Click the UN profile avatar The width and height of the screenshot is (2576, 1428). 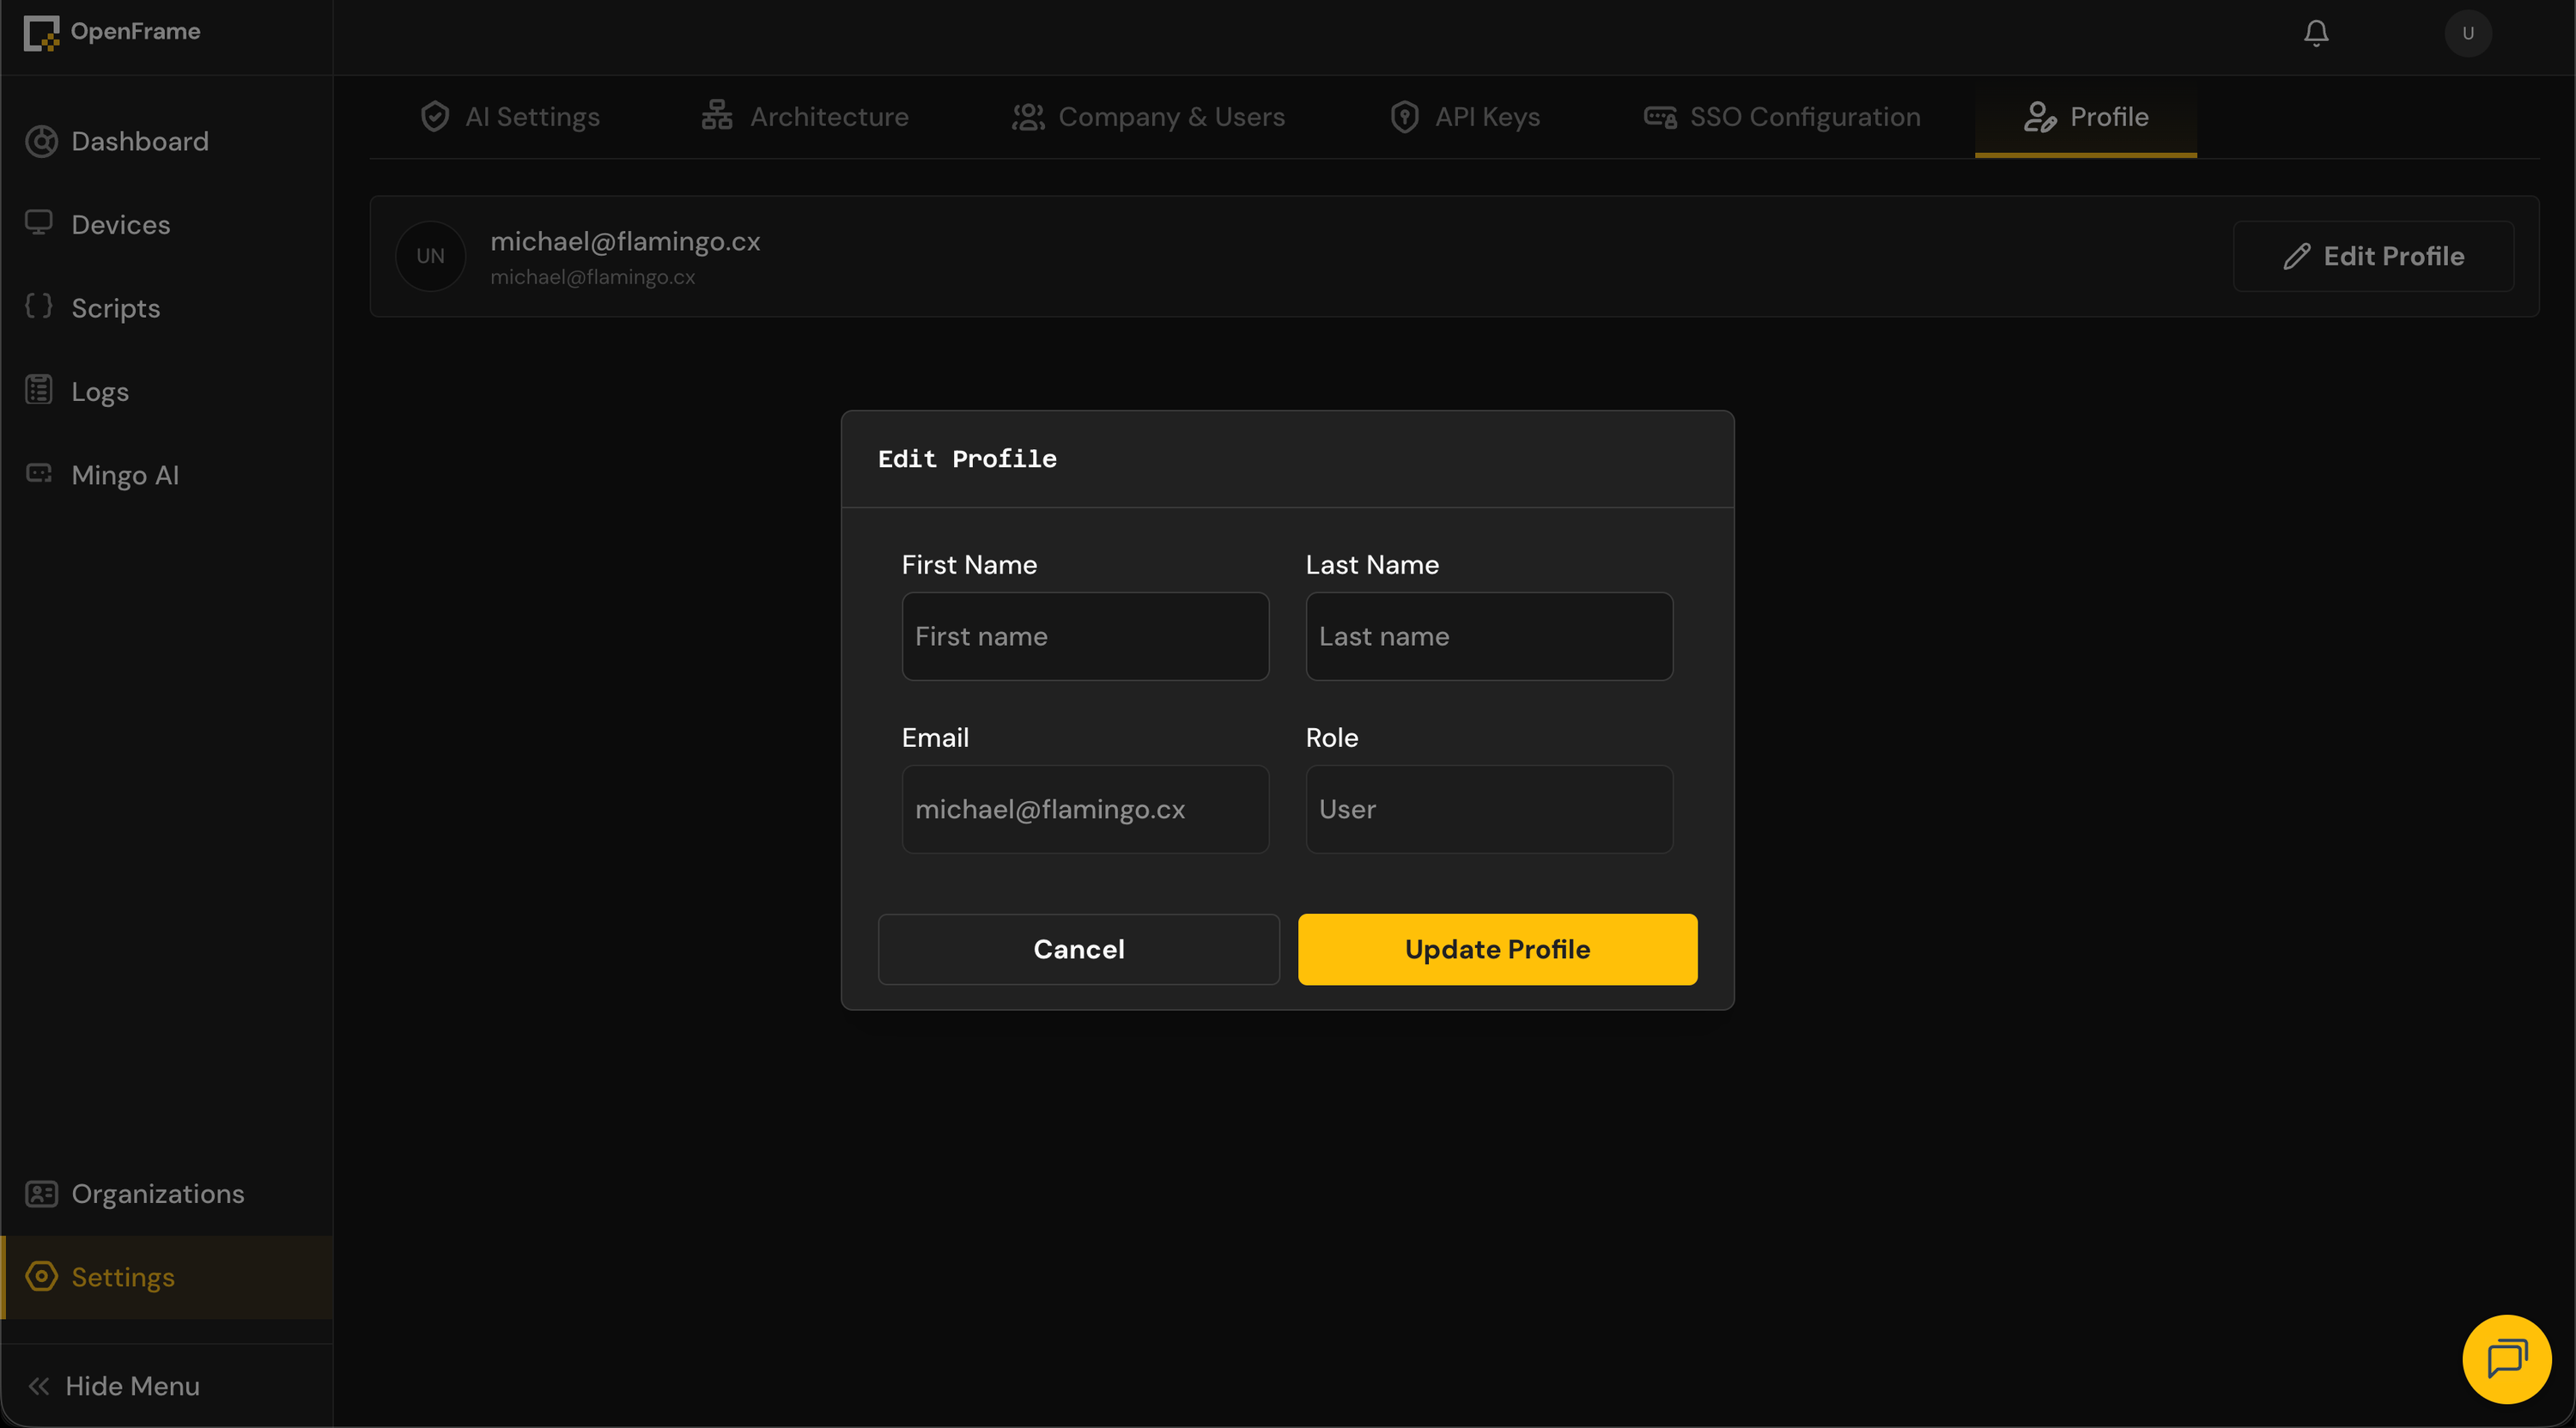tap(430, 256)
